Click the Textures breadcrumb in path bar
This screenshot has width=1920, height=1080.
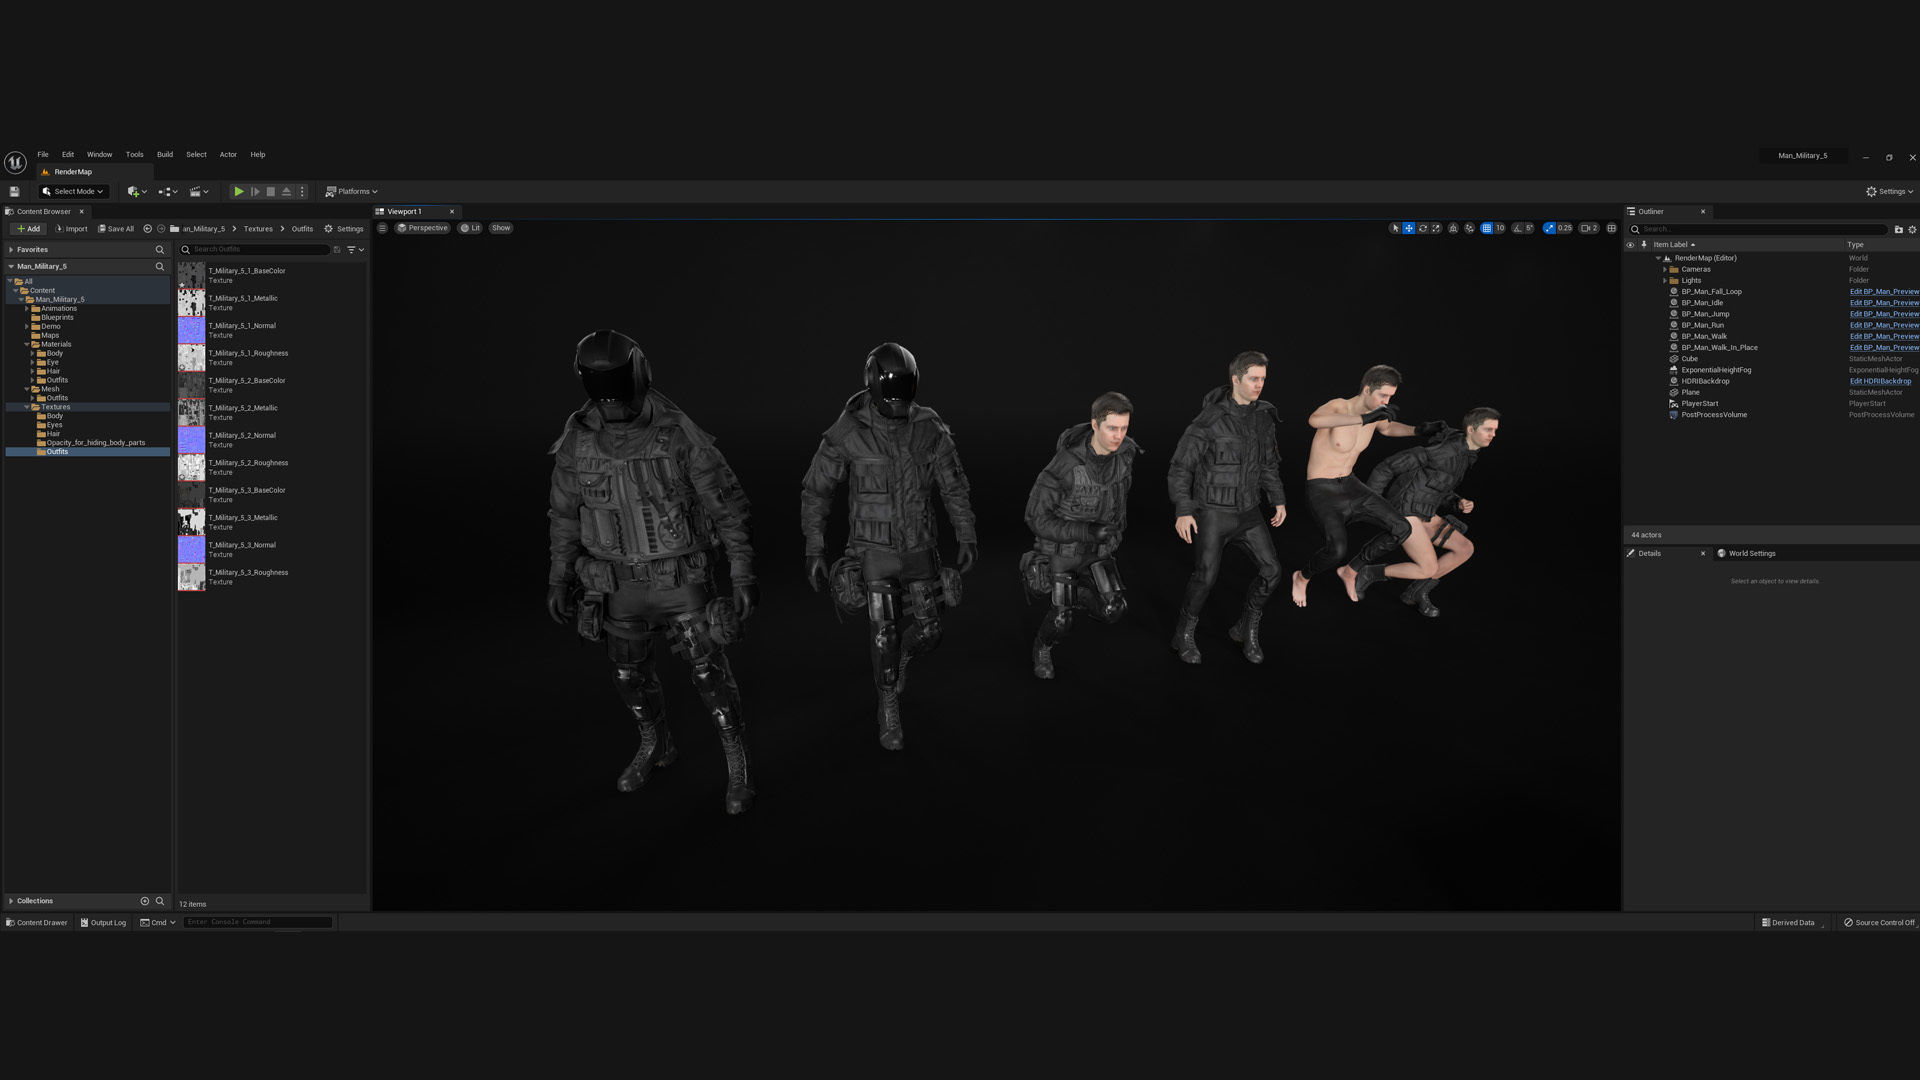click(258, 228)
